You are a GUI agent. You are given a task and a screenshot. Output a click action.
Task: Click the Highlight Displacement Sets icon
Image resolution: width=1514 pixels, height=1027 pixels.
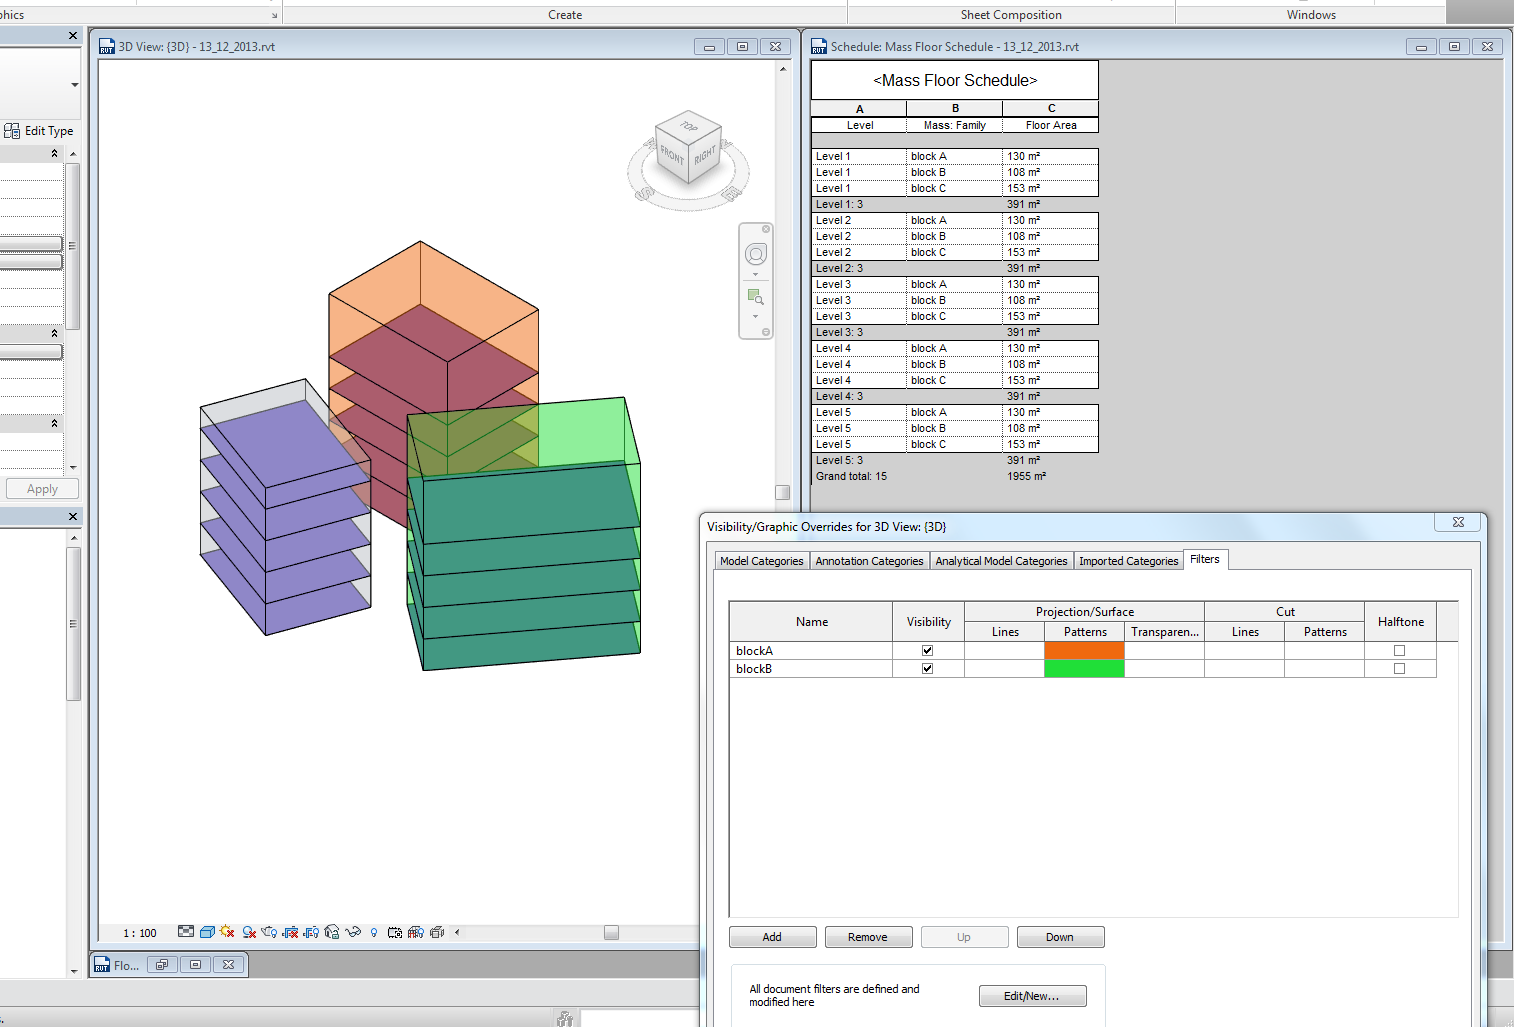[437, 932]
